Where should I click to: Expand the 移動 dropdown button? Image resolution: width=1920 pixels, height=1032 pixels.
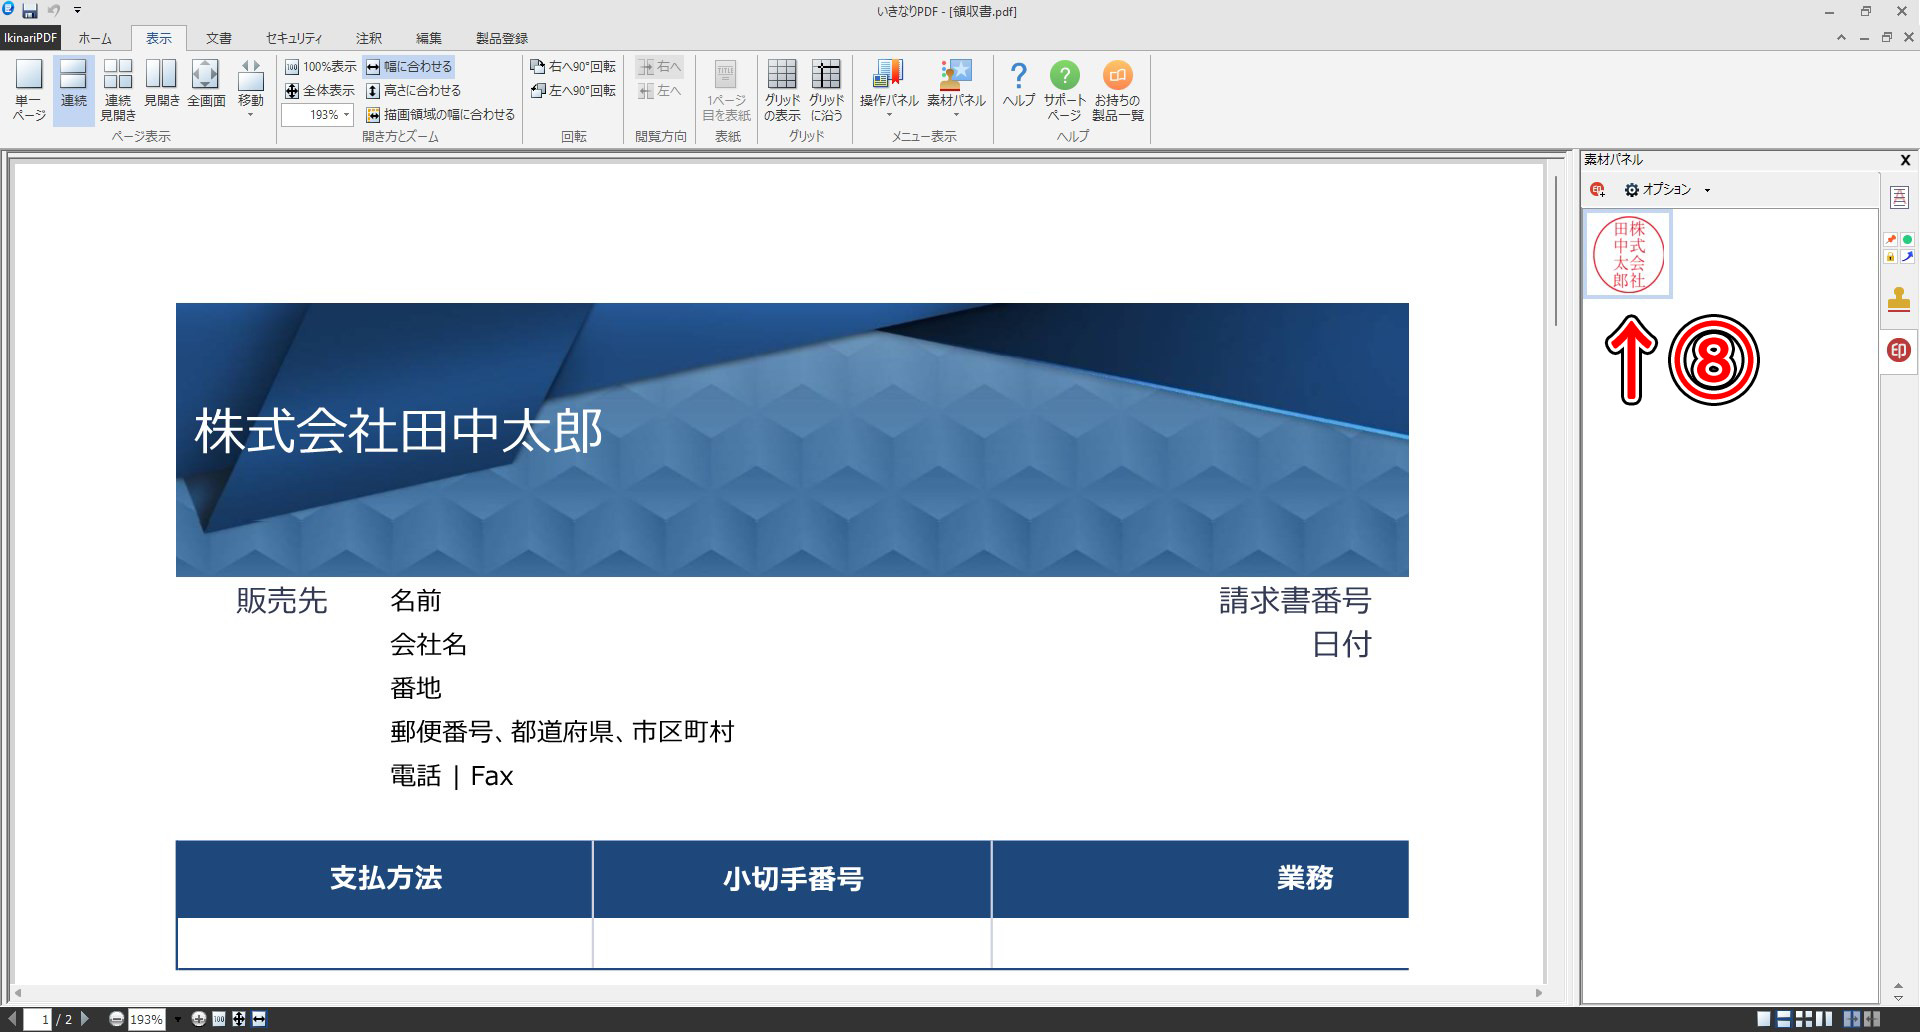click(x=250, y=112)
